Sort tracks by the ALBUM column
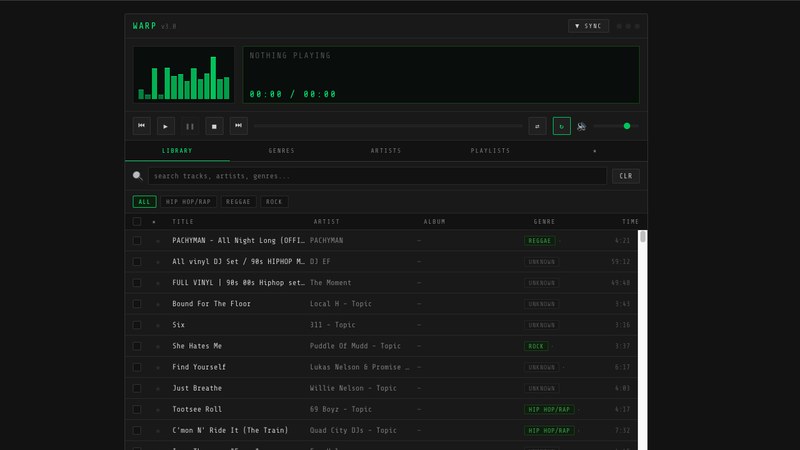 [435, 222]
